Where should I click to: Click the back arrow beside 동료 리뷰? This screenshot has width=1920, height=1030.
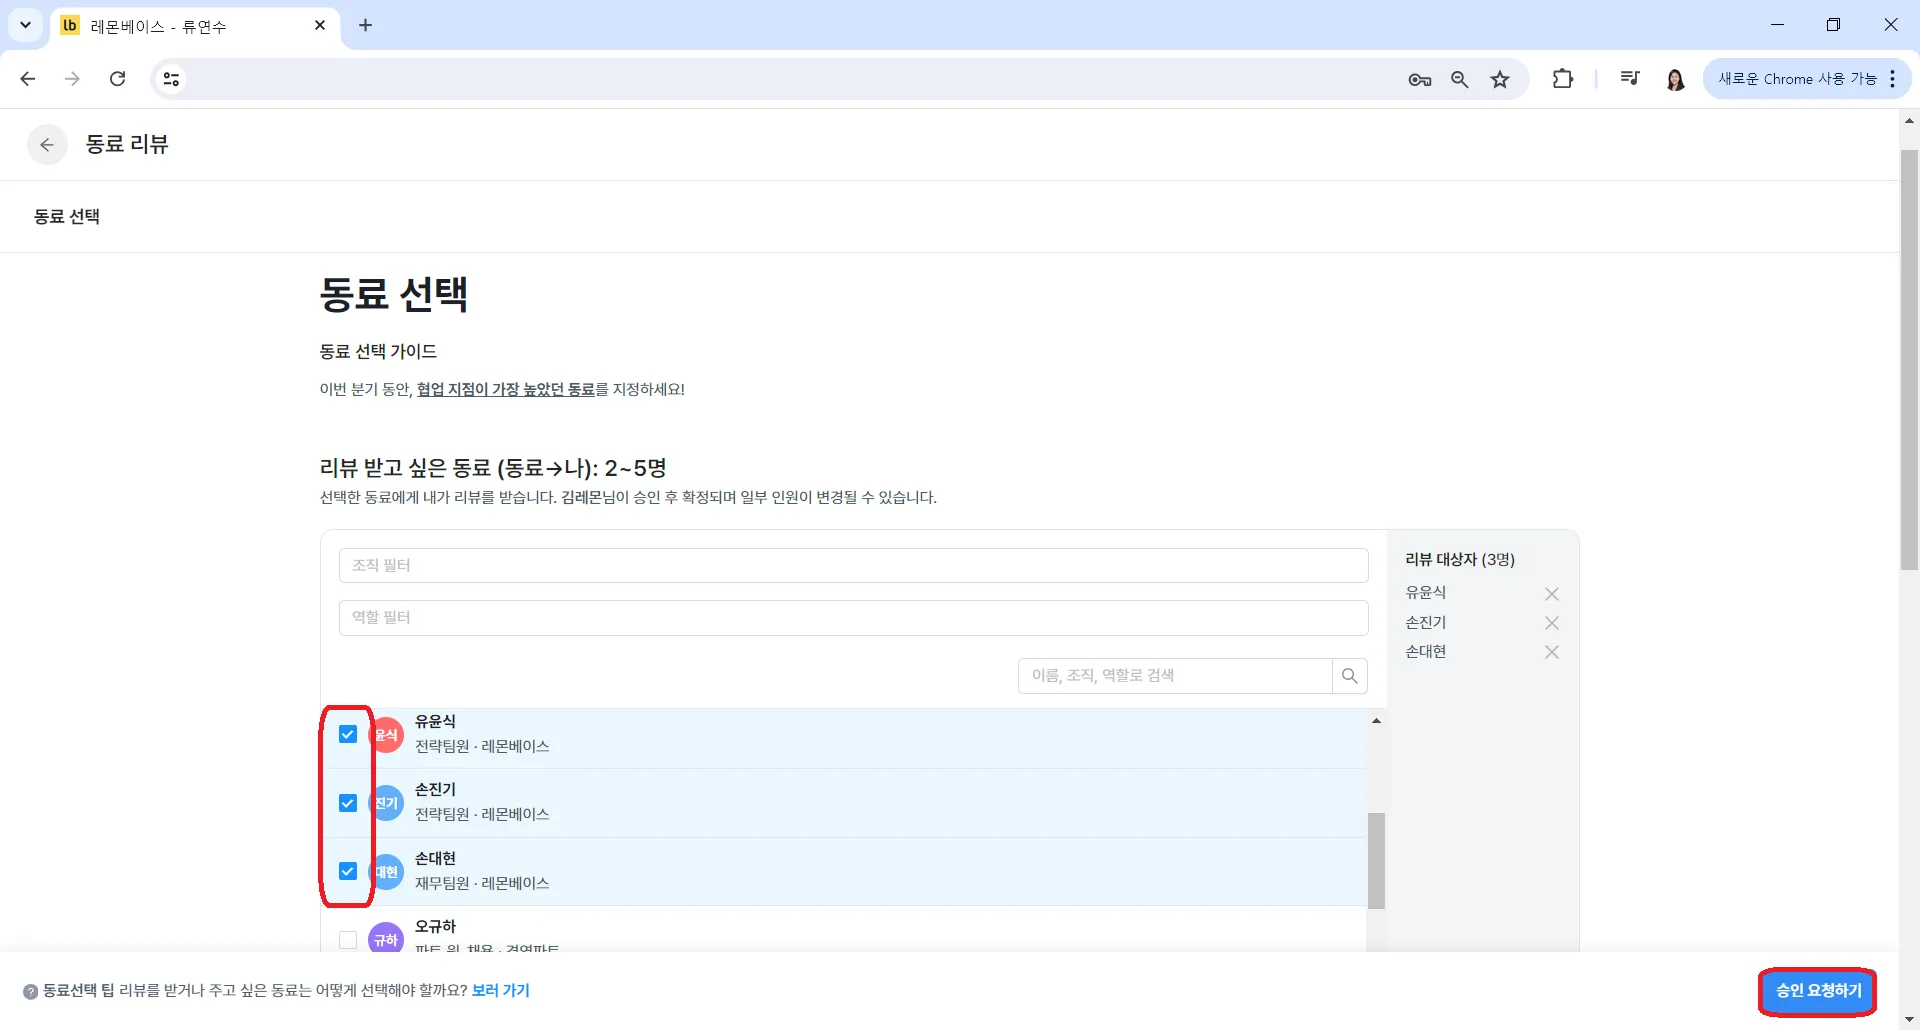[47, 145]
